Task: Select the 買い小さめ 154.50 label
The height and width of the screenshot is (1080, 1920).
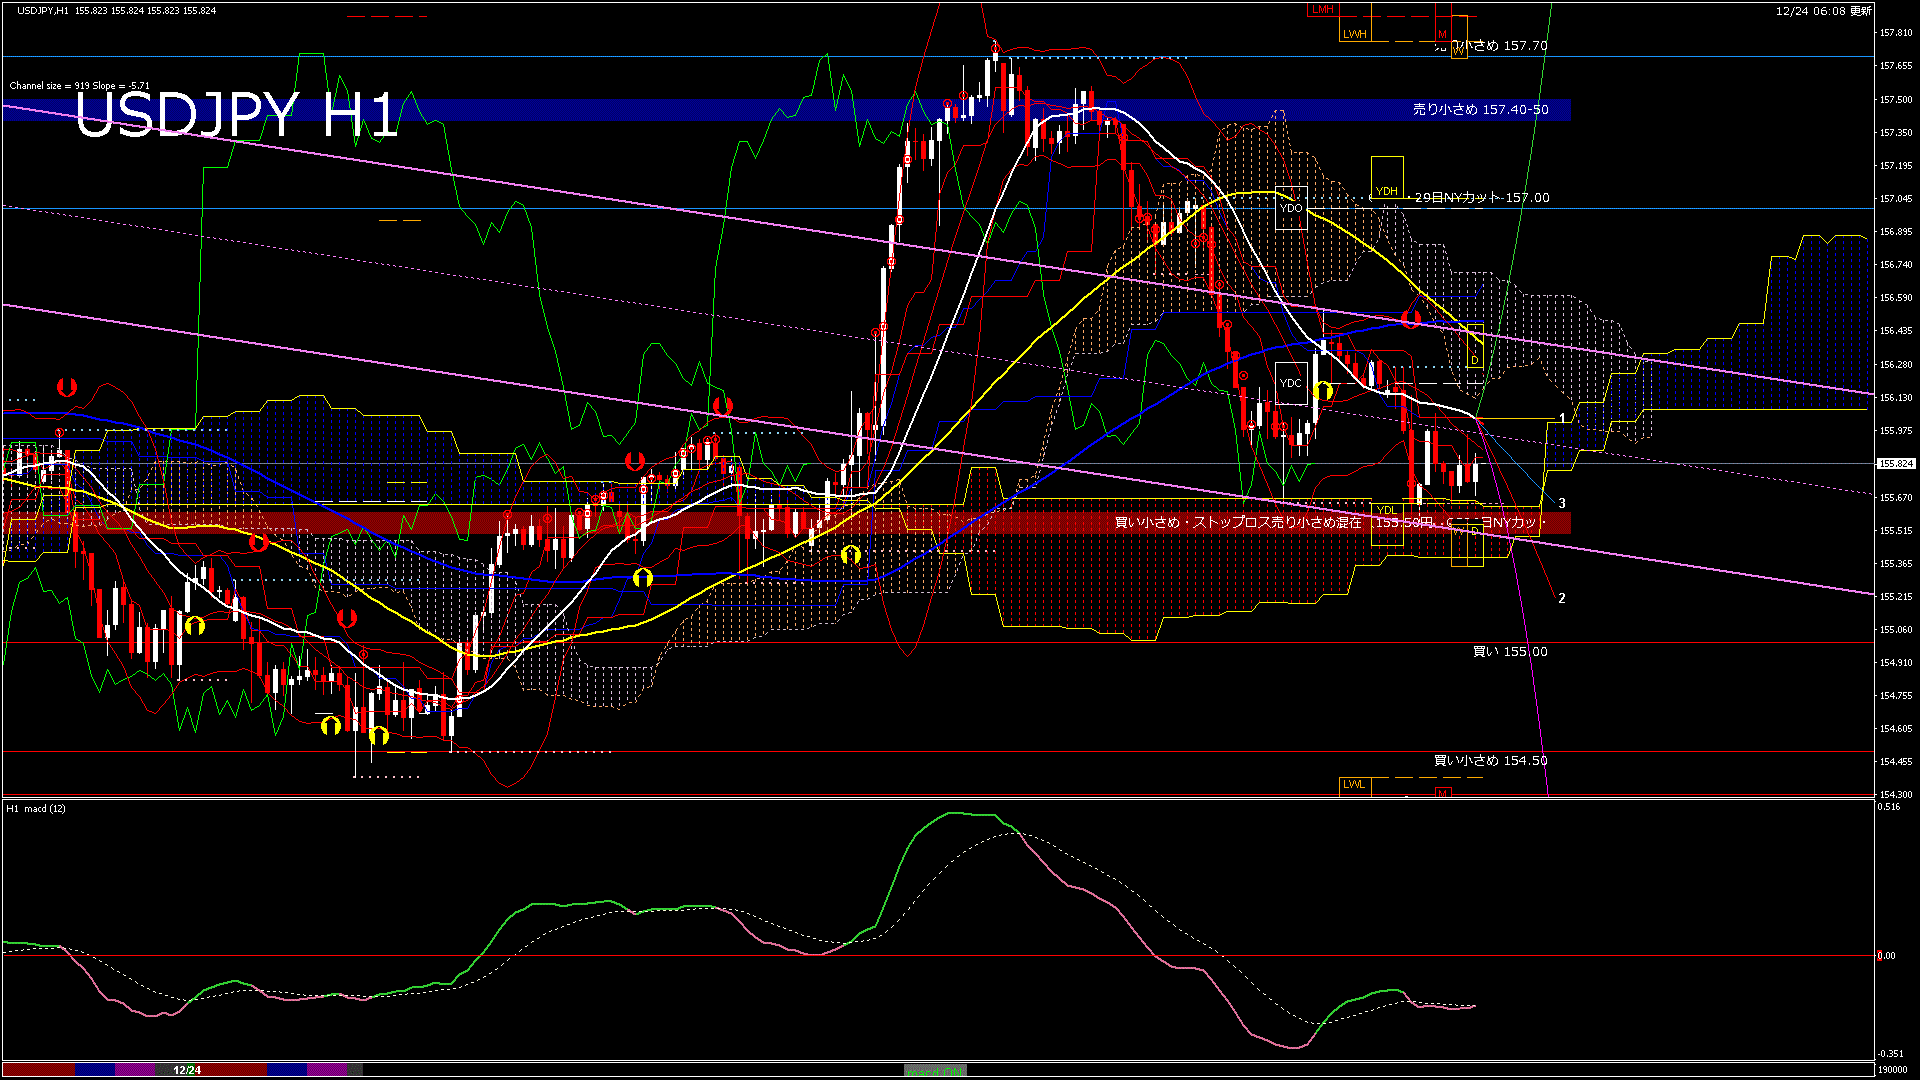Action: tap(1490, 761)
